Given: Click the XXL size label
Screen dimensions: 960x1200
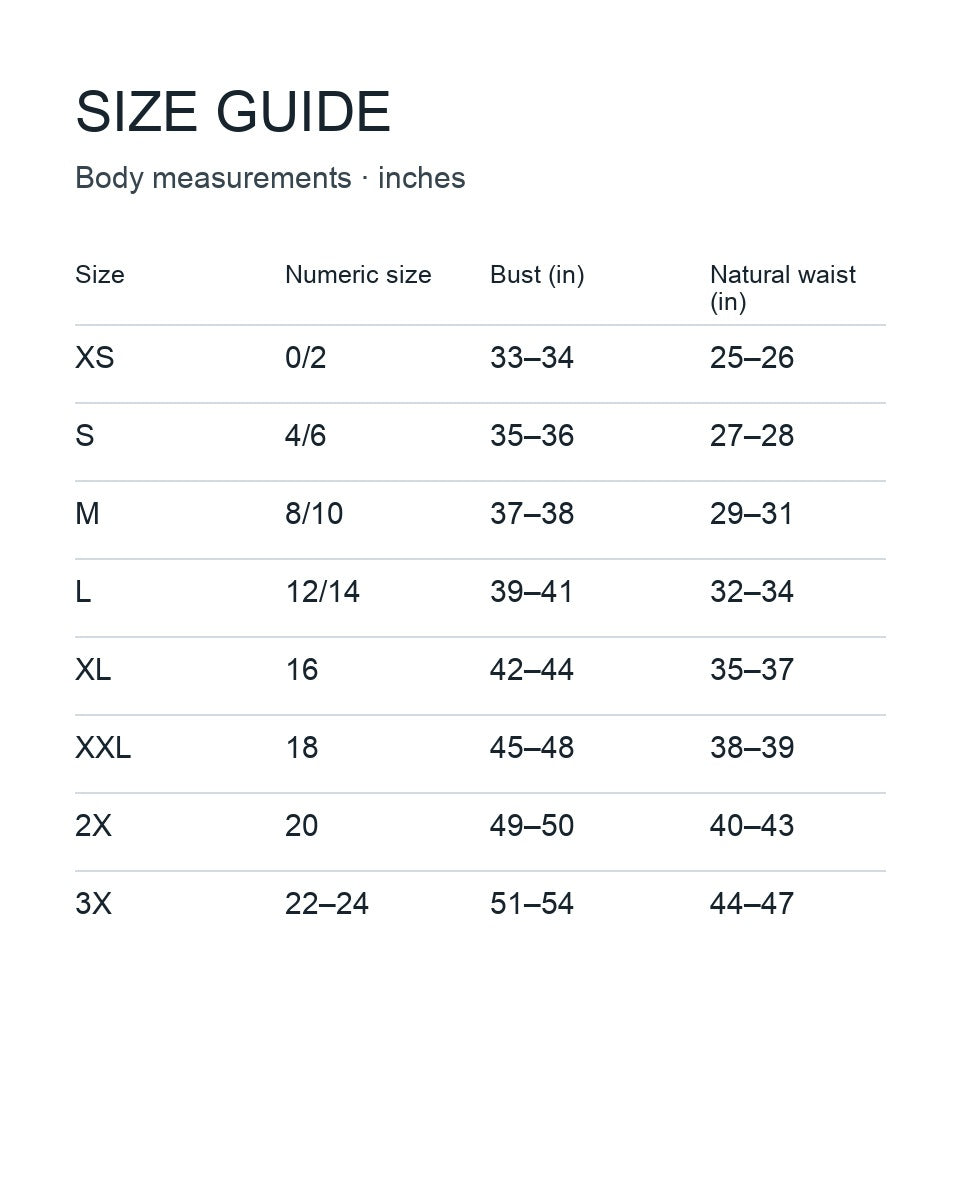Looking at the screenshot, I should click(x=103, y=748).
